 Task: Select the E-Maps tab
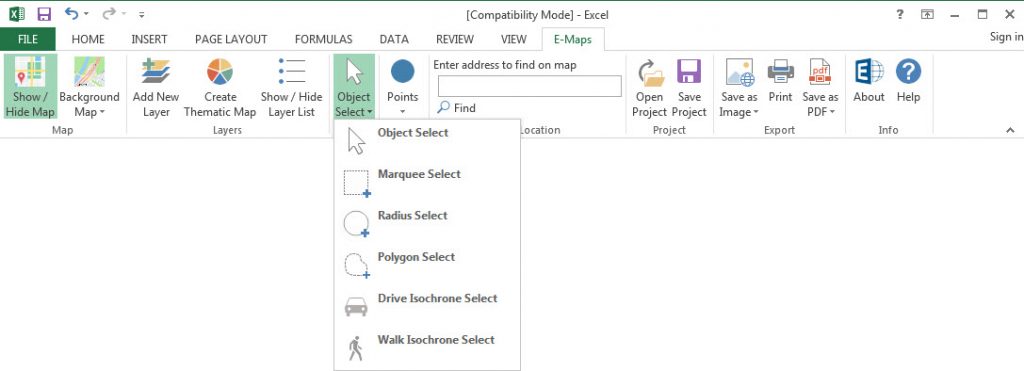pos(573,39)
